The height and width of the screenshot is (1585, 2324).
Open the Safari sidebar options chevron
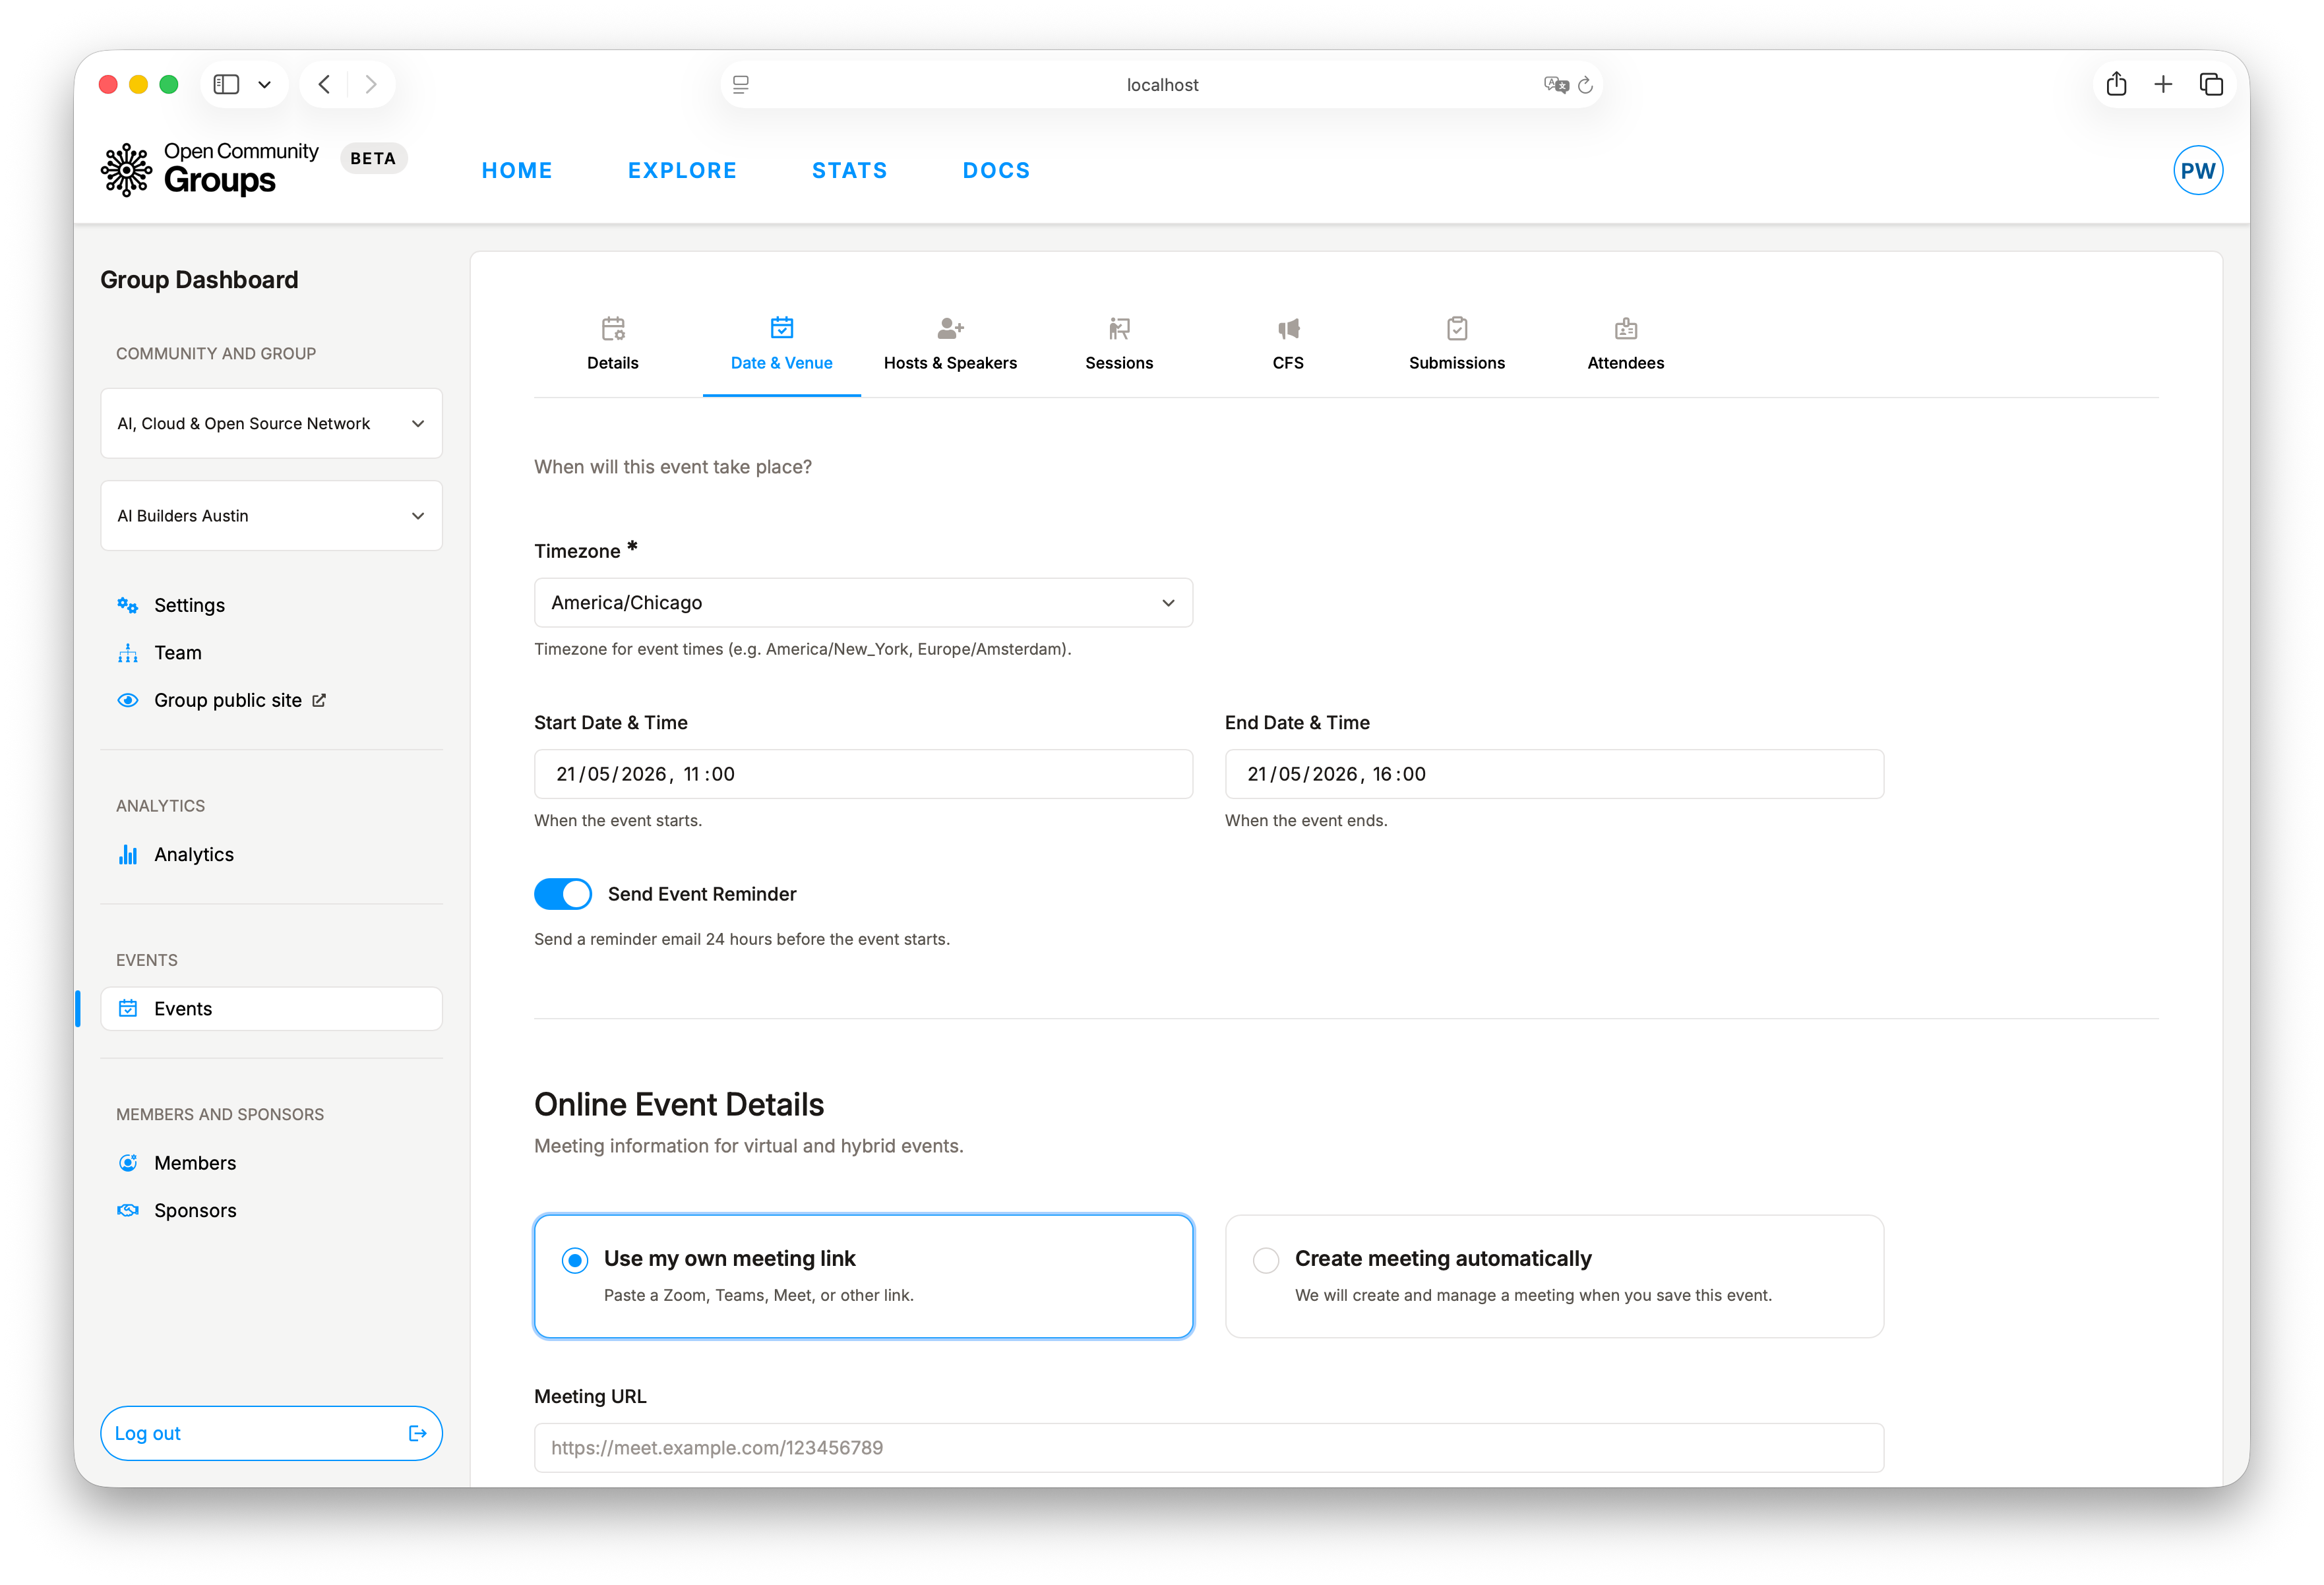265,85
